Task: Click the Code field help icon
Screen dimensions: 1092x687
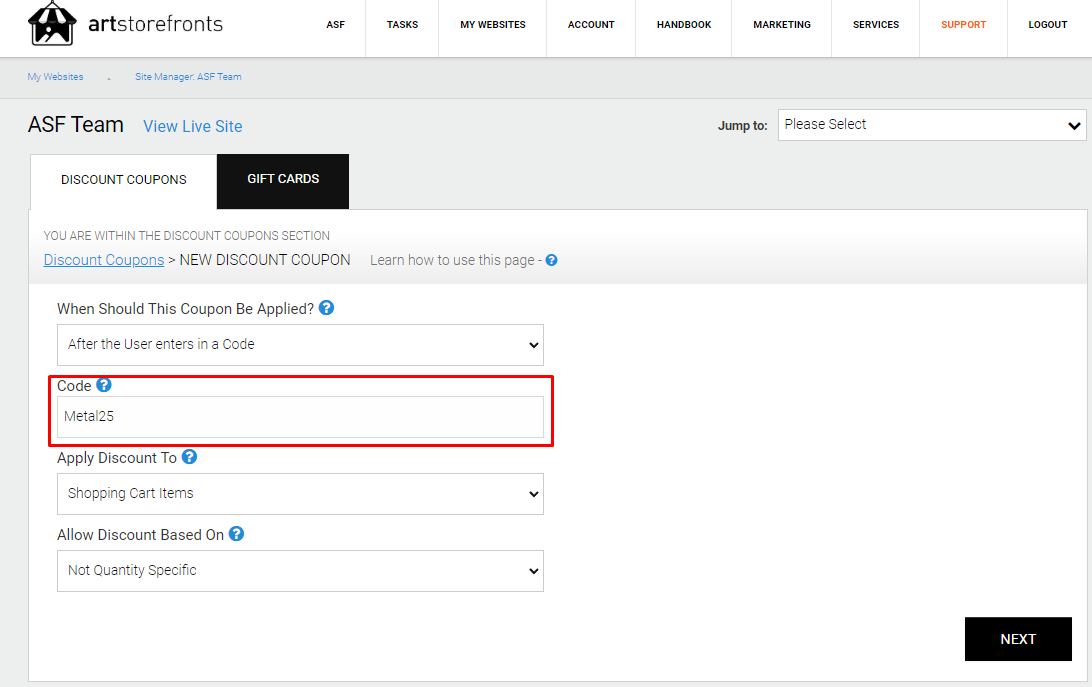Action: (104, 385)
